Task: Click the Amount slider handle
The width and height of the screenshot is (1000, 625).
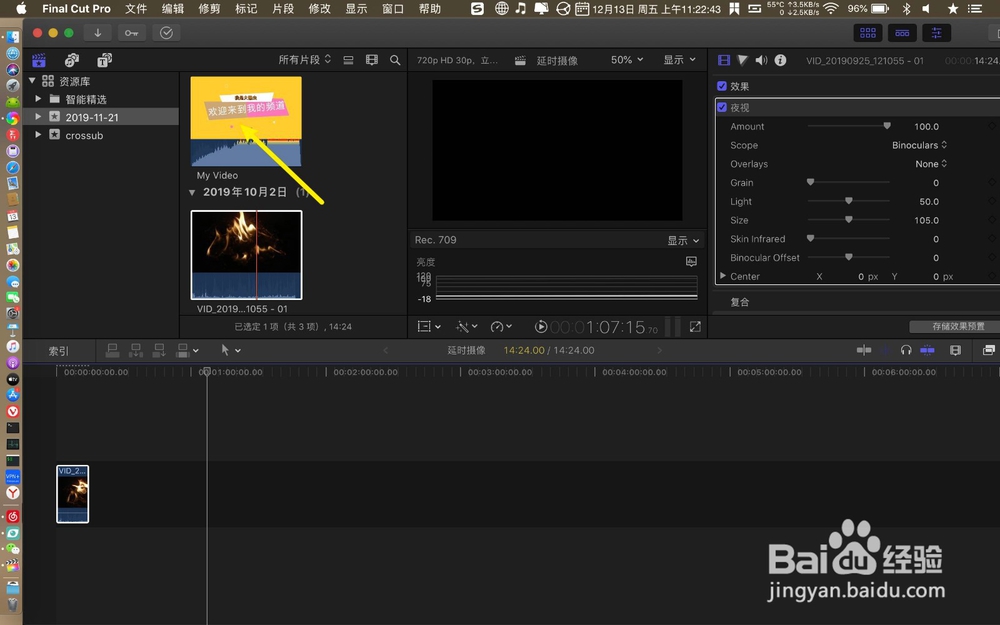Action: 886,126
